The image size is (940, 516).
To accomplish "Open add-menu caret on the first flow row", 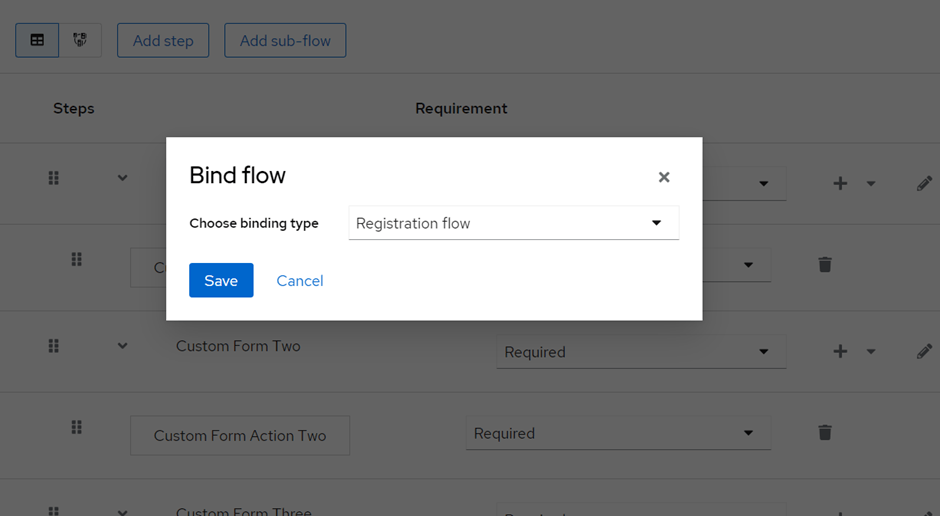I will coord(870,184).
